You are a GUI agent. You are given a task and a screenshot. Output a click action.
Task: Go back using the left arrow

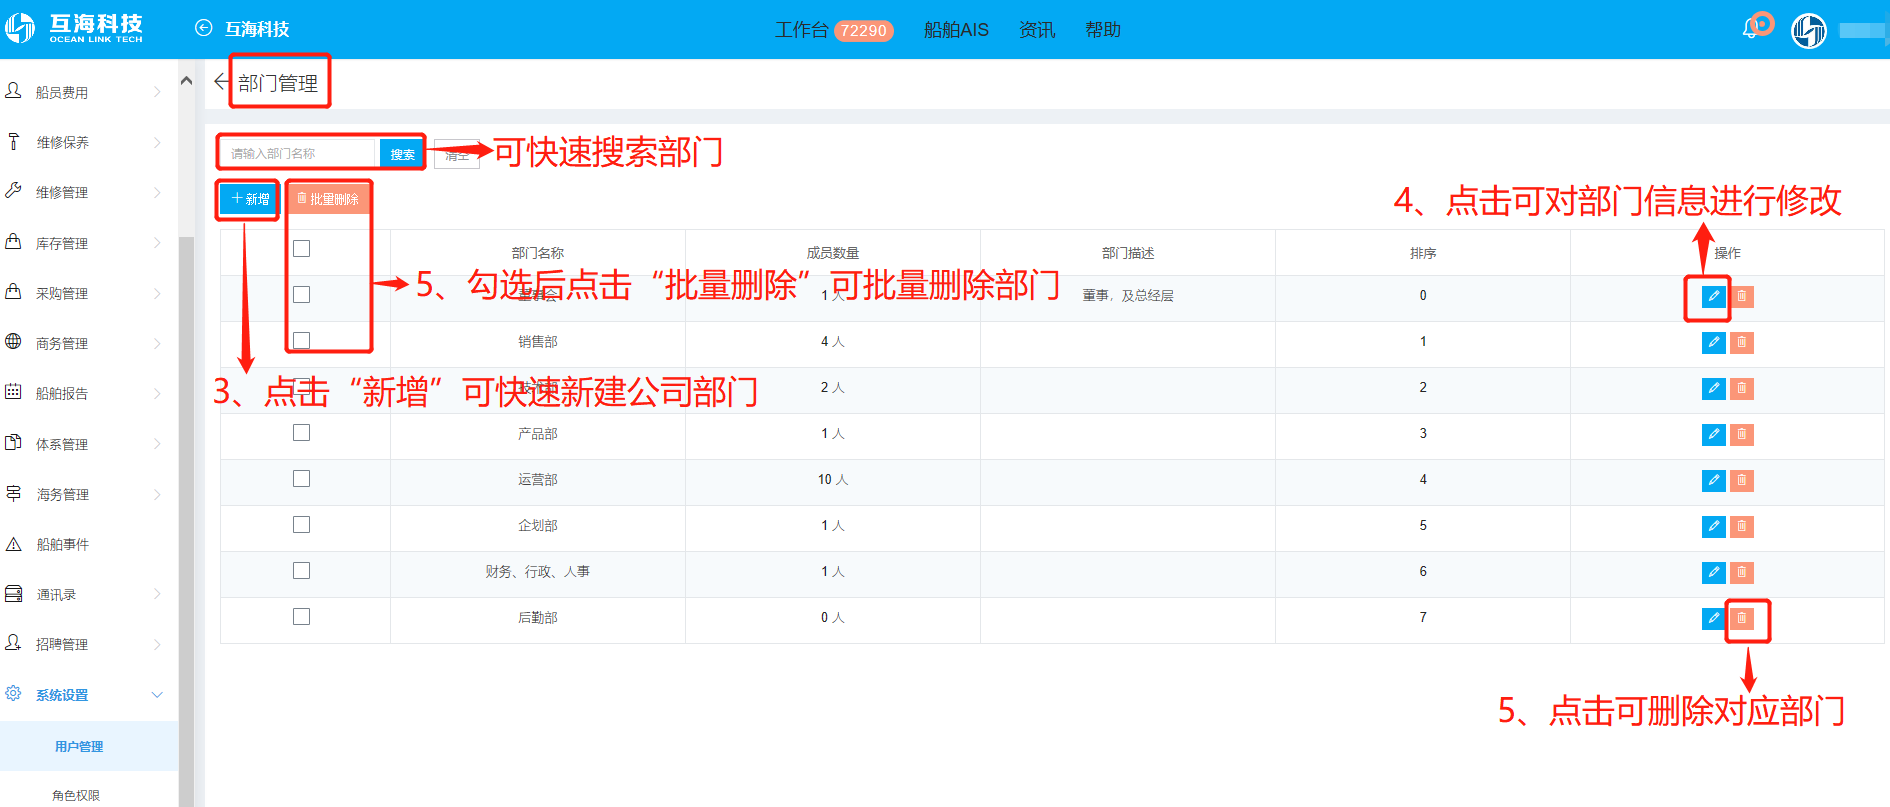click(x=221, y=82)
